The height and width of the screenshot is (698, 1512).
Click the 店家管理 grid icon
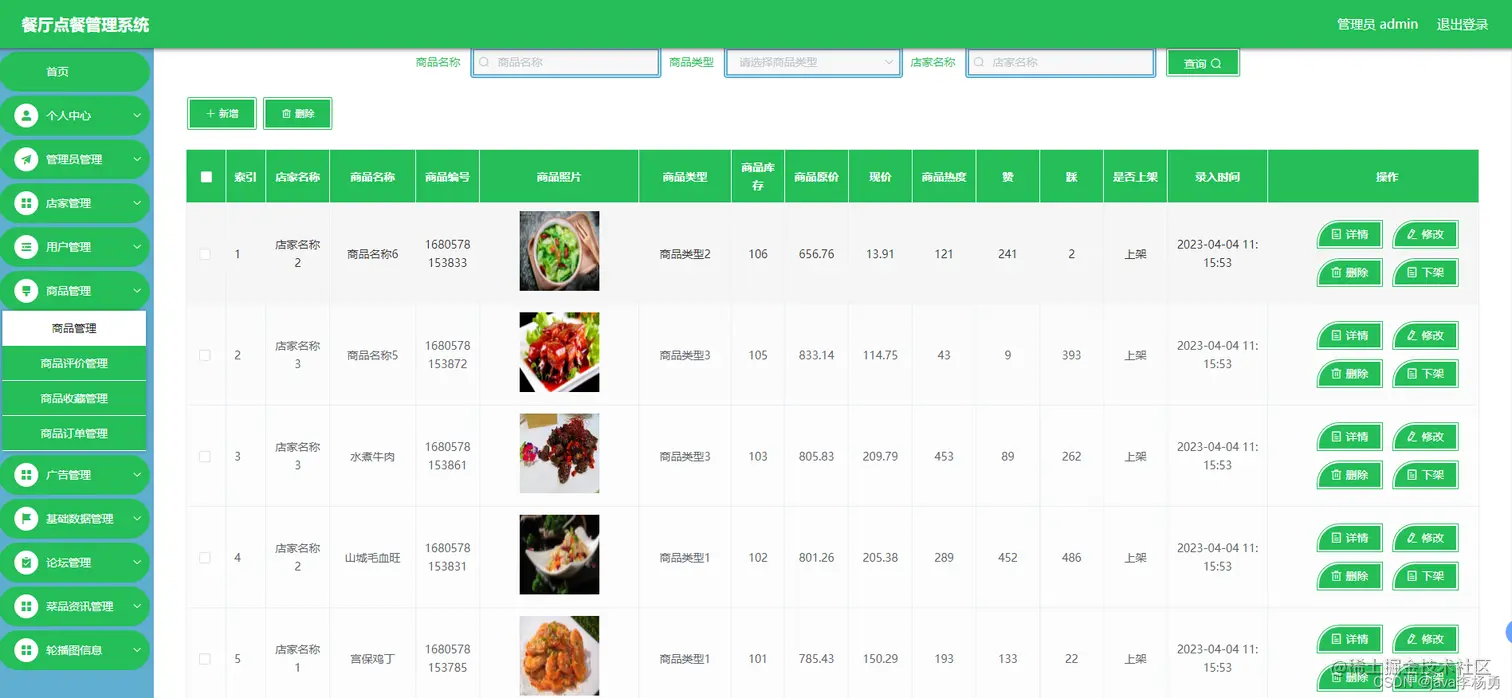(27, 203)
